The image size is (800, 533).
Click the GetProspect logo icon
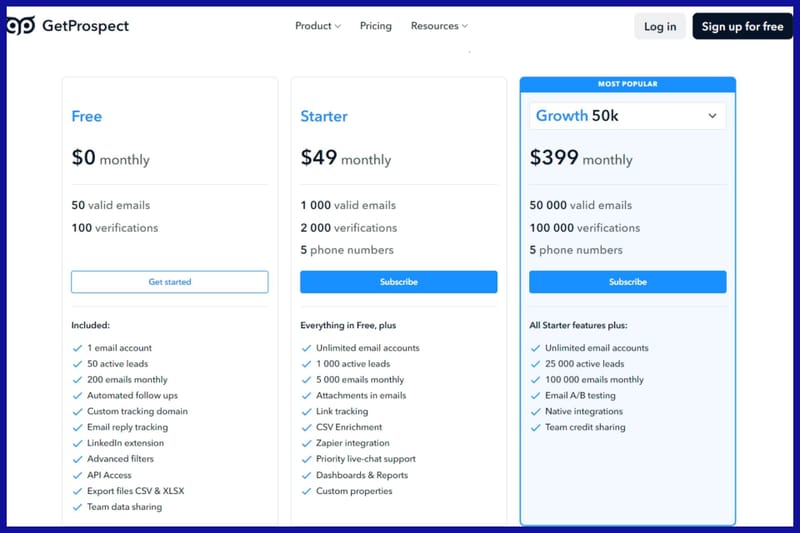[20, 26]
